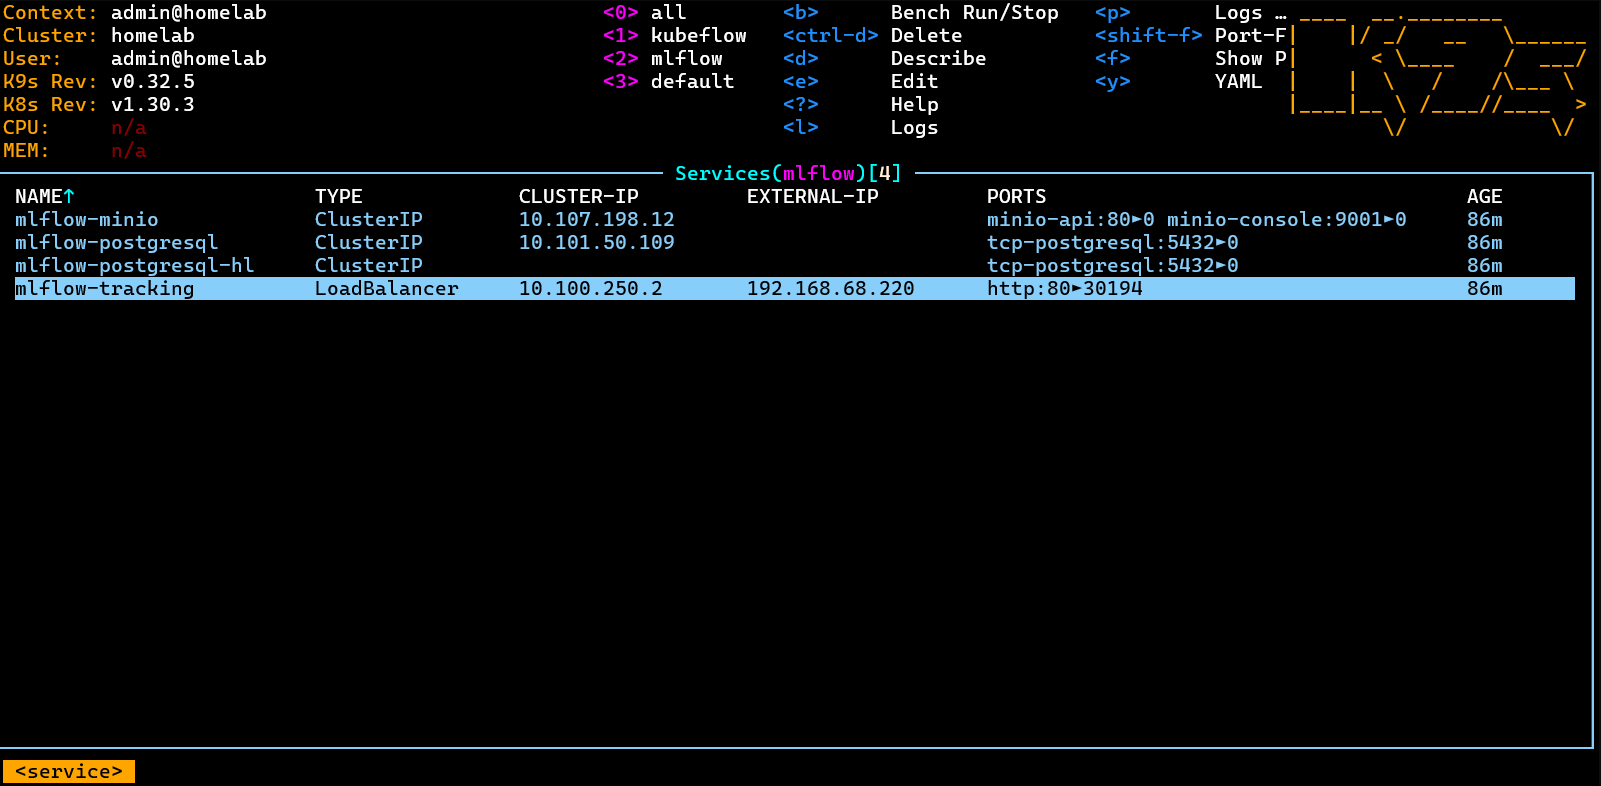Screen dimensions: 1601x786
Task: Click the YAML command hint
Action: 1239,81
